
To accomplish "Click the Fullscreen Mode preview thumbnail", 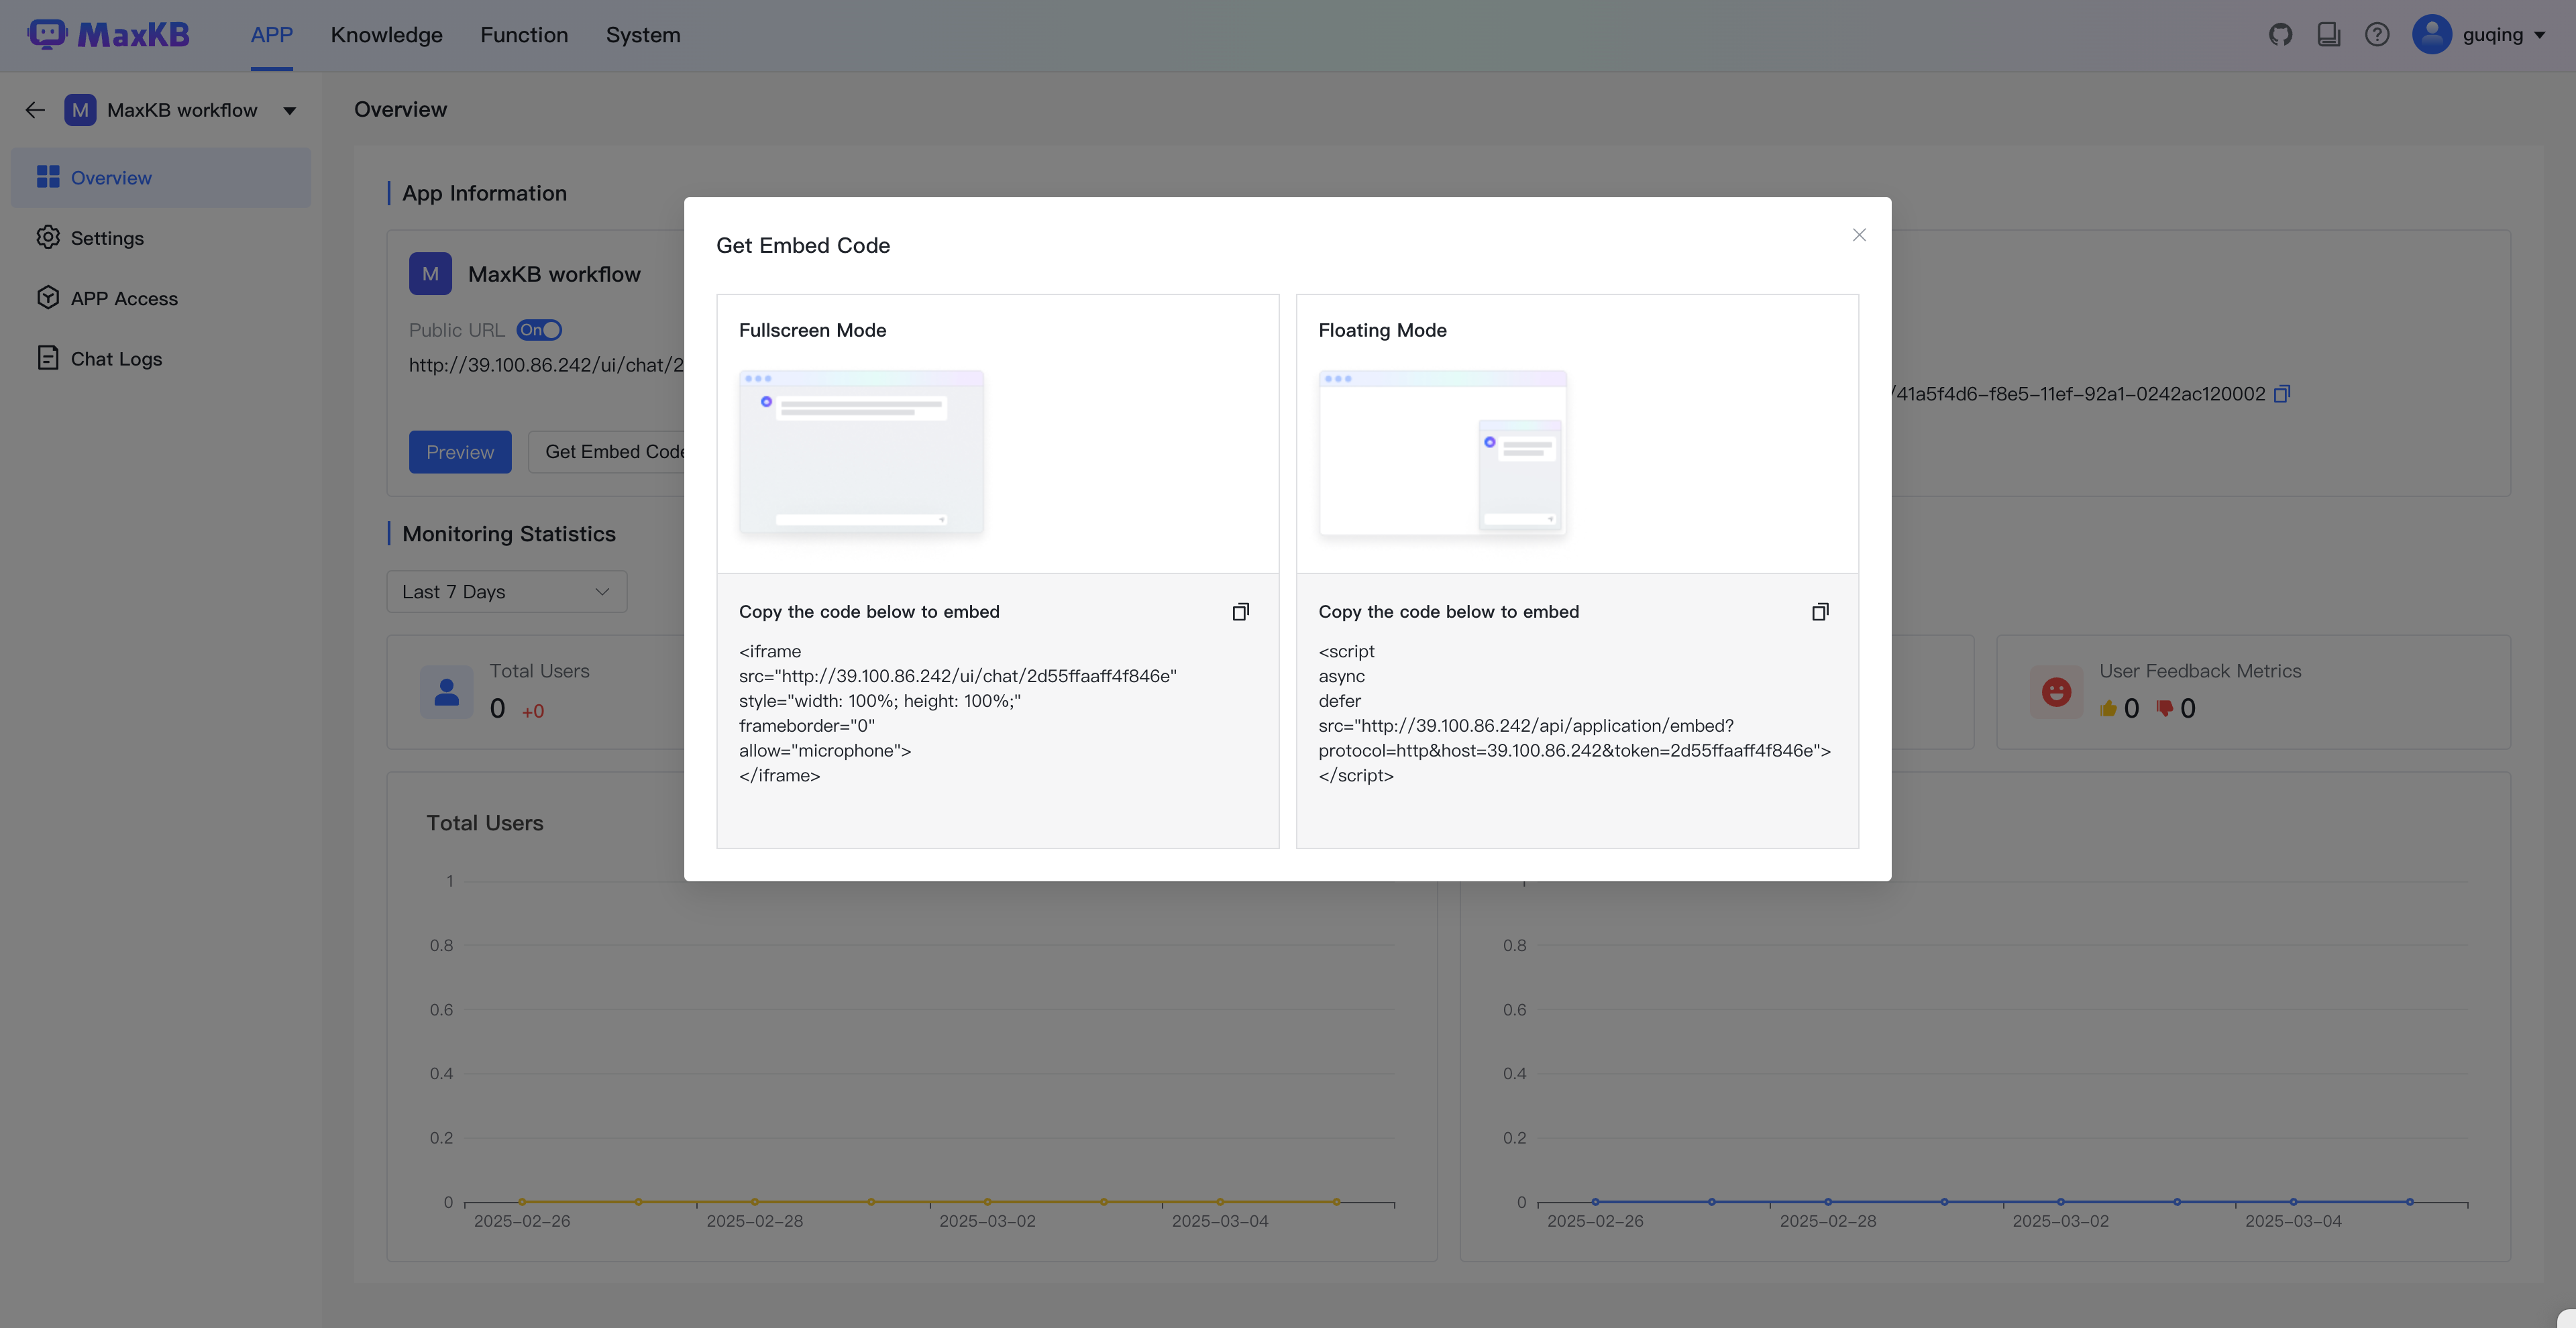I will [x=861, y=452].
